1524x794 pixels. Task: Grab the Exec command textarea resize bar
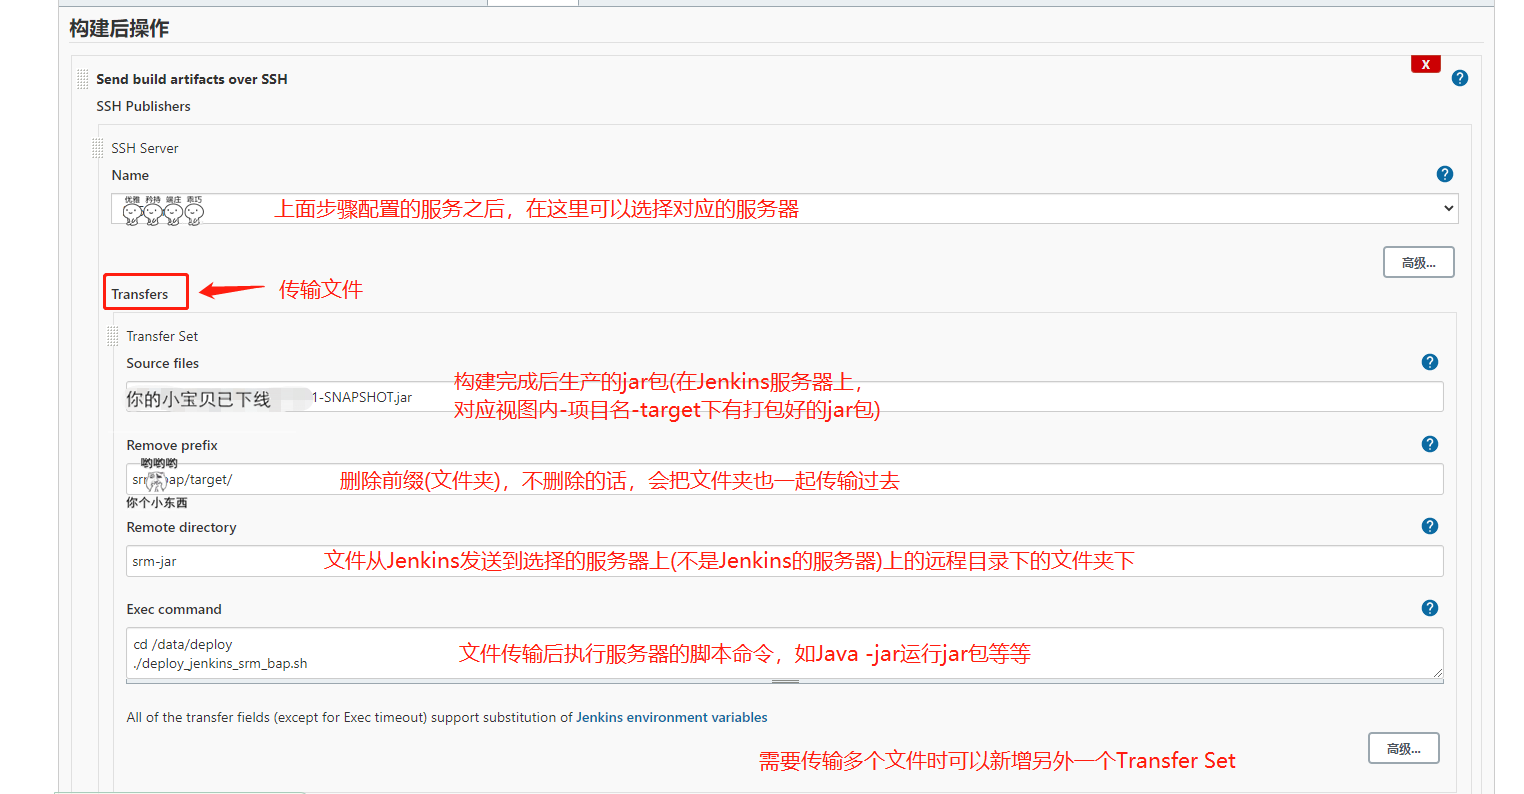785,682
